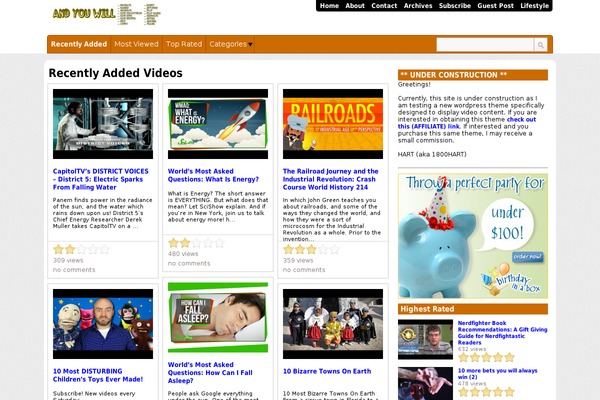Rate Railroad Journey video using its stars

311,250
